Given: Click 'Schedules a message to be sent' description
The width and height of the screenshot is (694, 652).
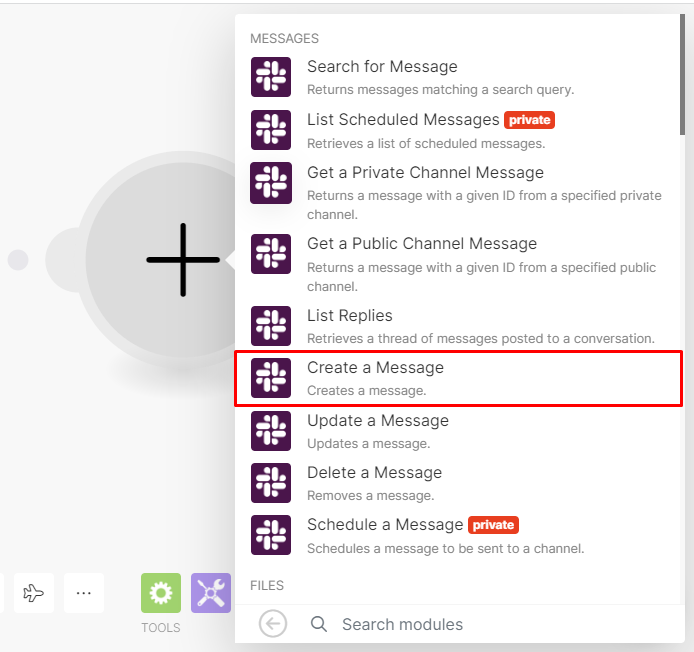Looking at the screenshot, I should pyautogui.click(x=446, y=549).
